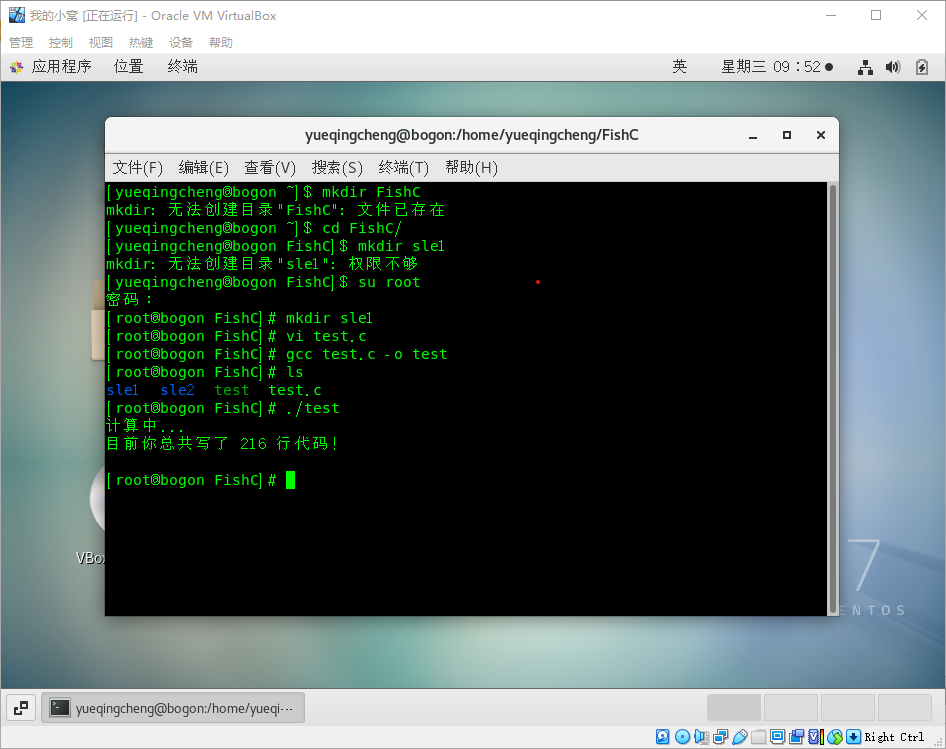This screenshot has width=946, height=749.
Task: Open VirtualBox 视图 menu
Action: tap(101, 42)
